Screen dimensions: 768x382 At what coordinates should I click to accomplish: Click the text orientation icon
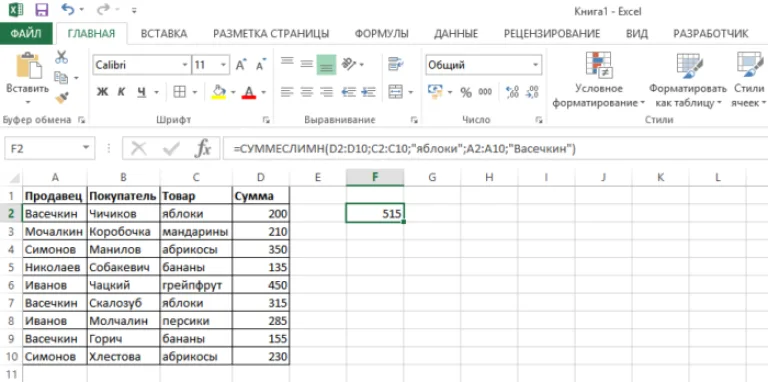(x=349, y=64)
